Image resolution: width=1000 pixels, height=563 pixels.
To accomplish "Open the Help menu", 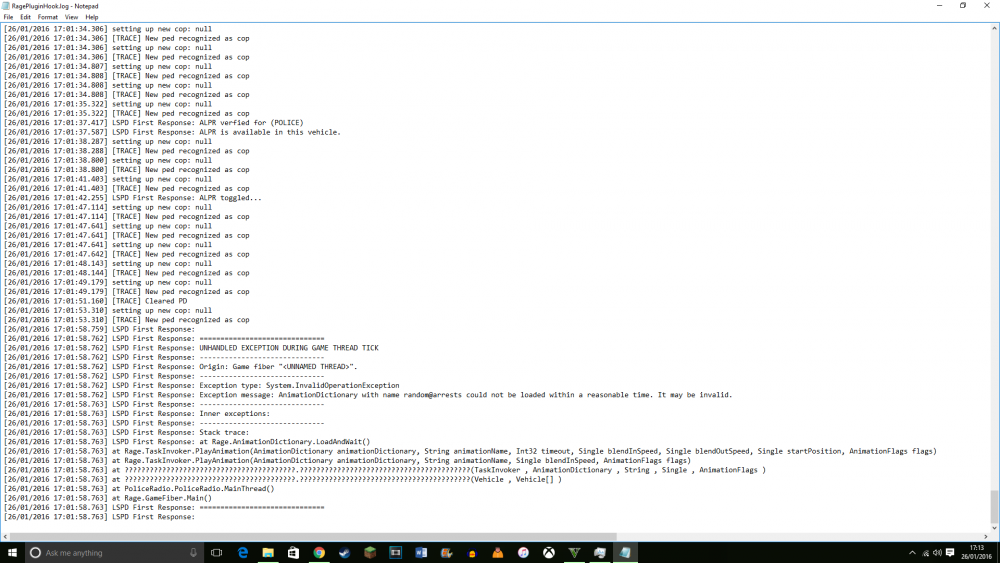I will 92,17.
